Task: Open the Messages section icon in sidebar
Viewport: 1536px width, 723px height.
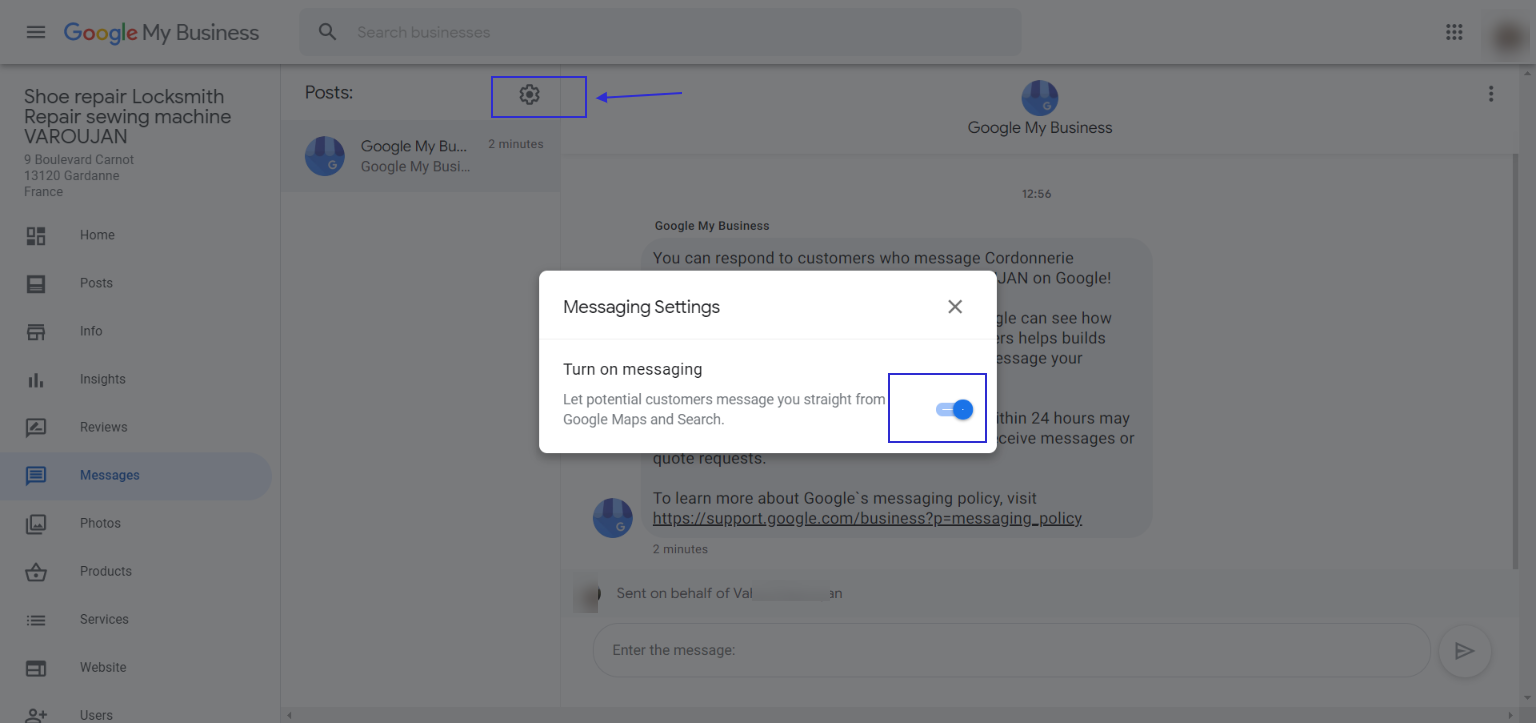Action: click(x=36, y=475)
